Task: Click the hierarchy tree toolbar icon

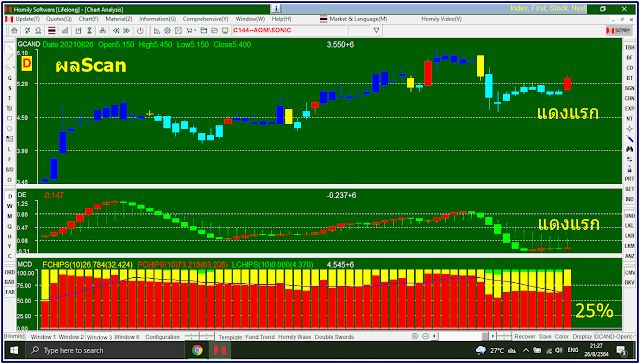Action: click(x=102, y=31)
